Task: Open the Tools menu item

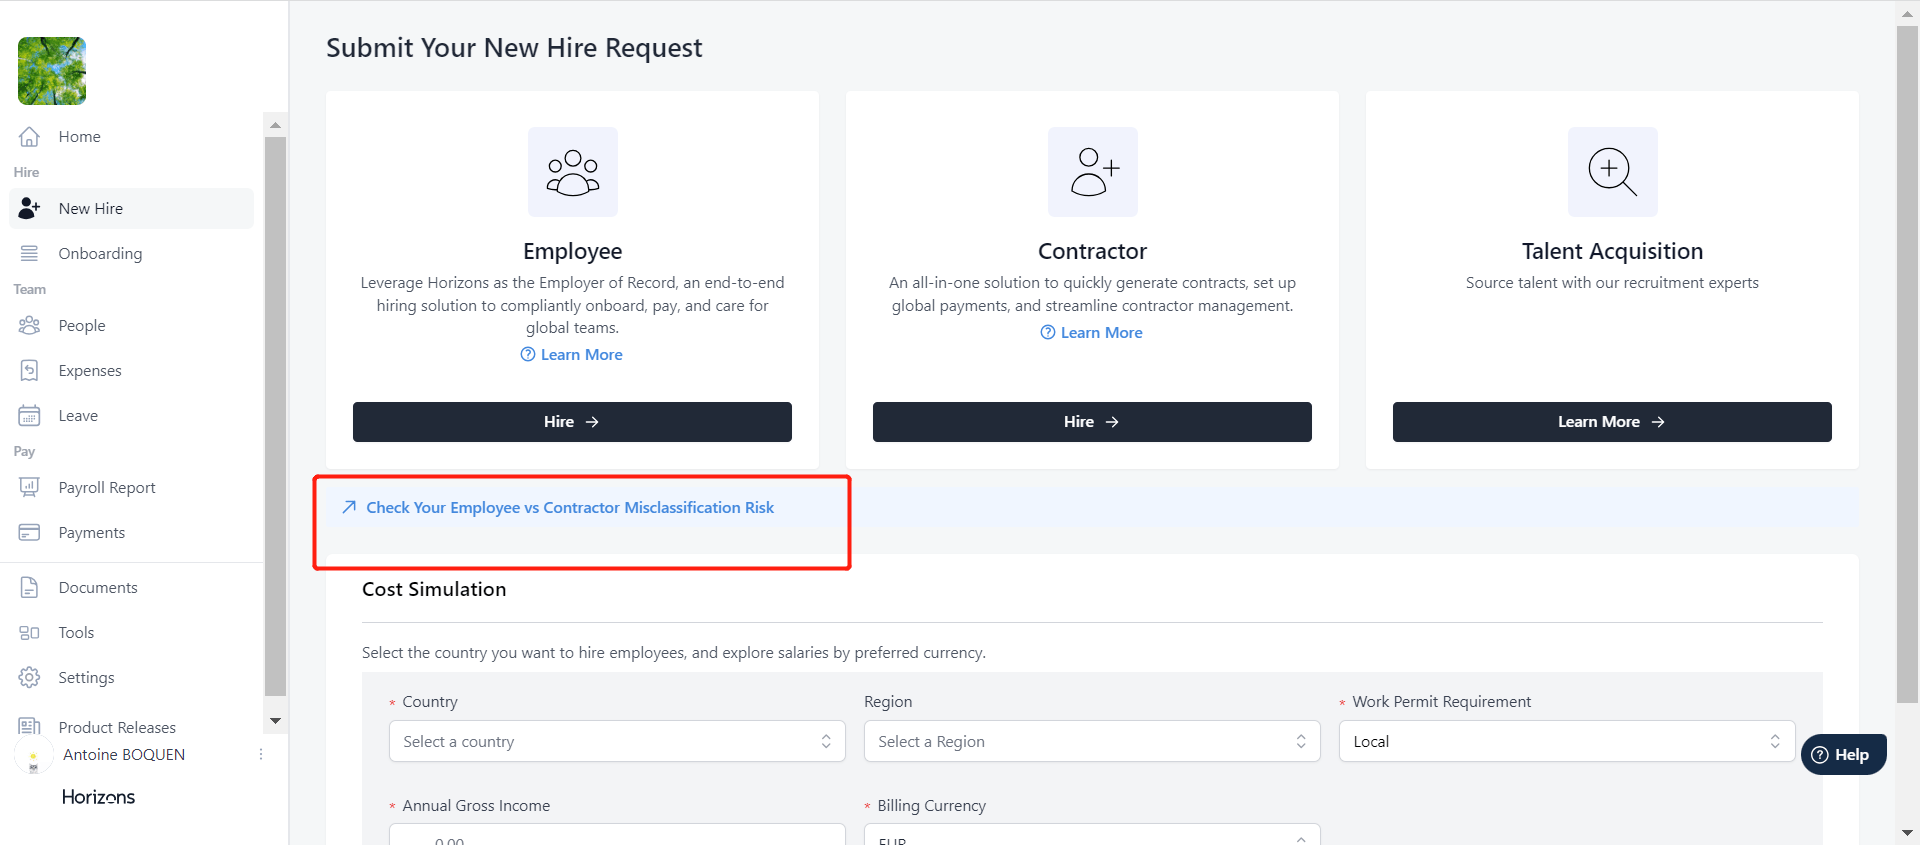Action: click(132, 633)
